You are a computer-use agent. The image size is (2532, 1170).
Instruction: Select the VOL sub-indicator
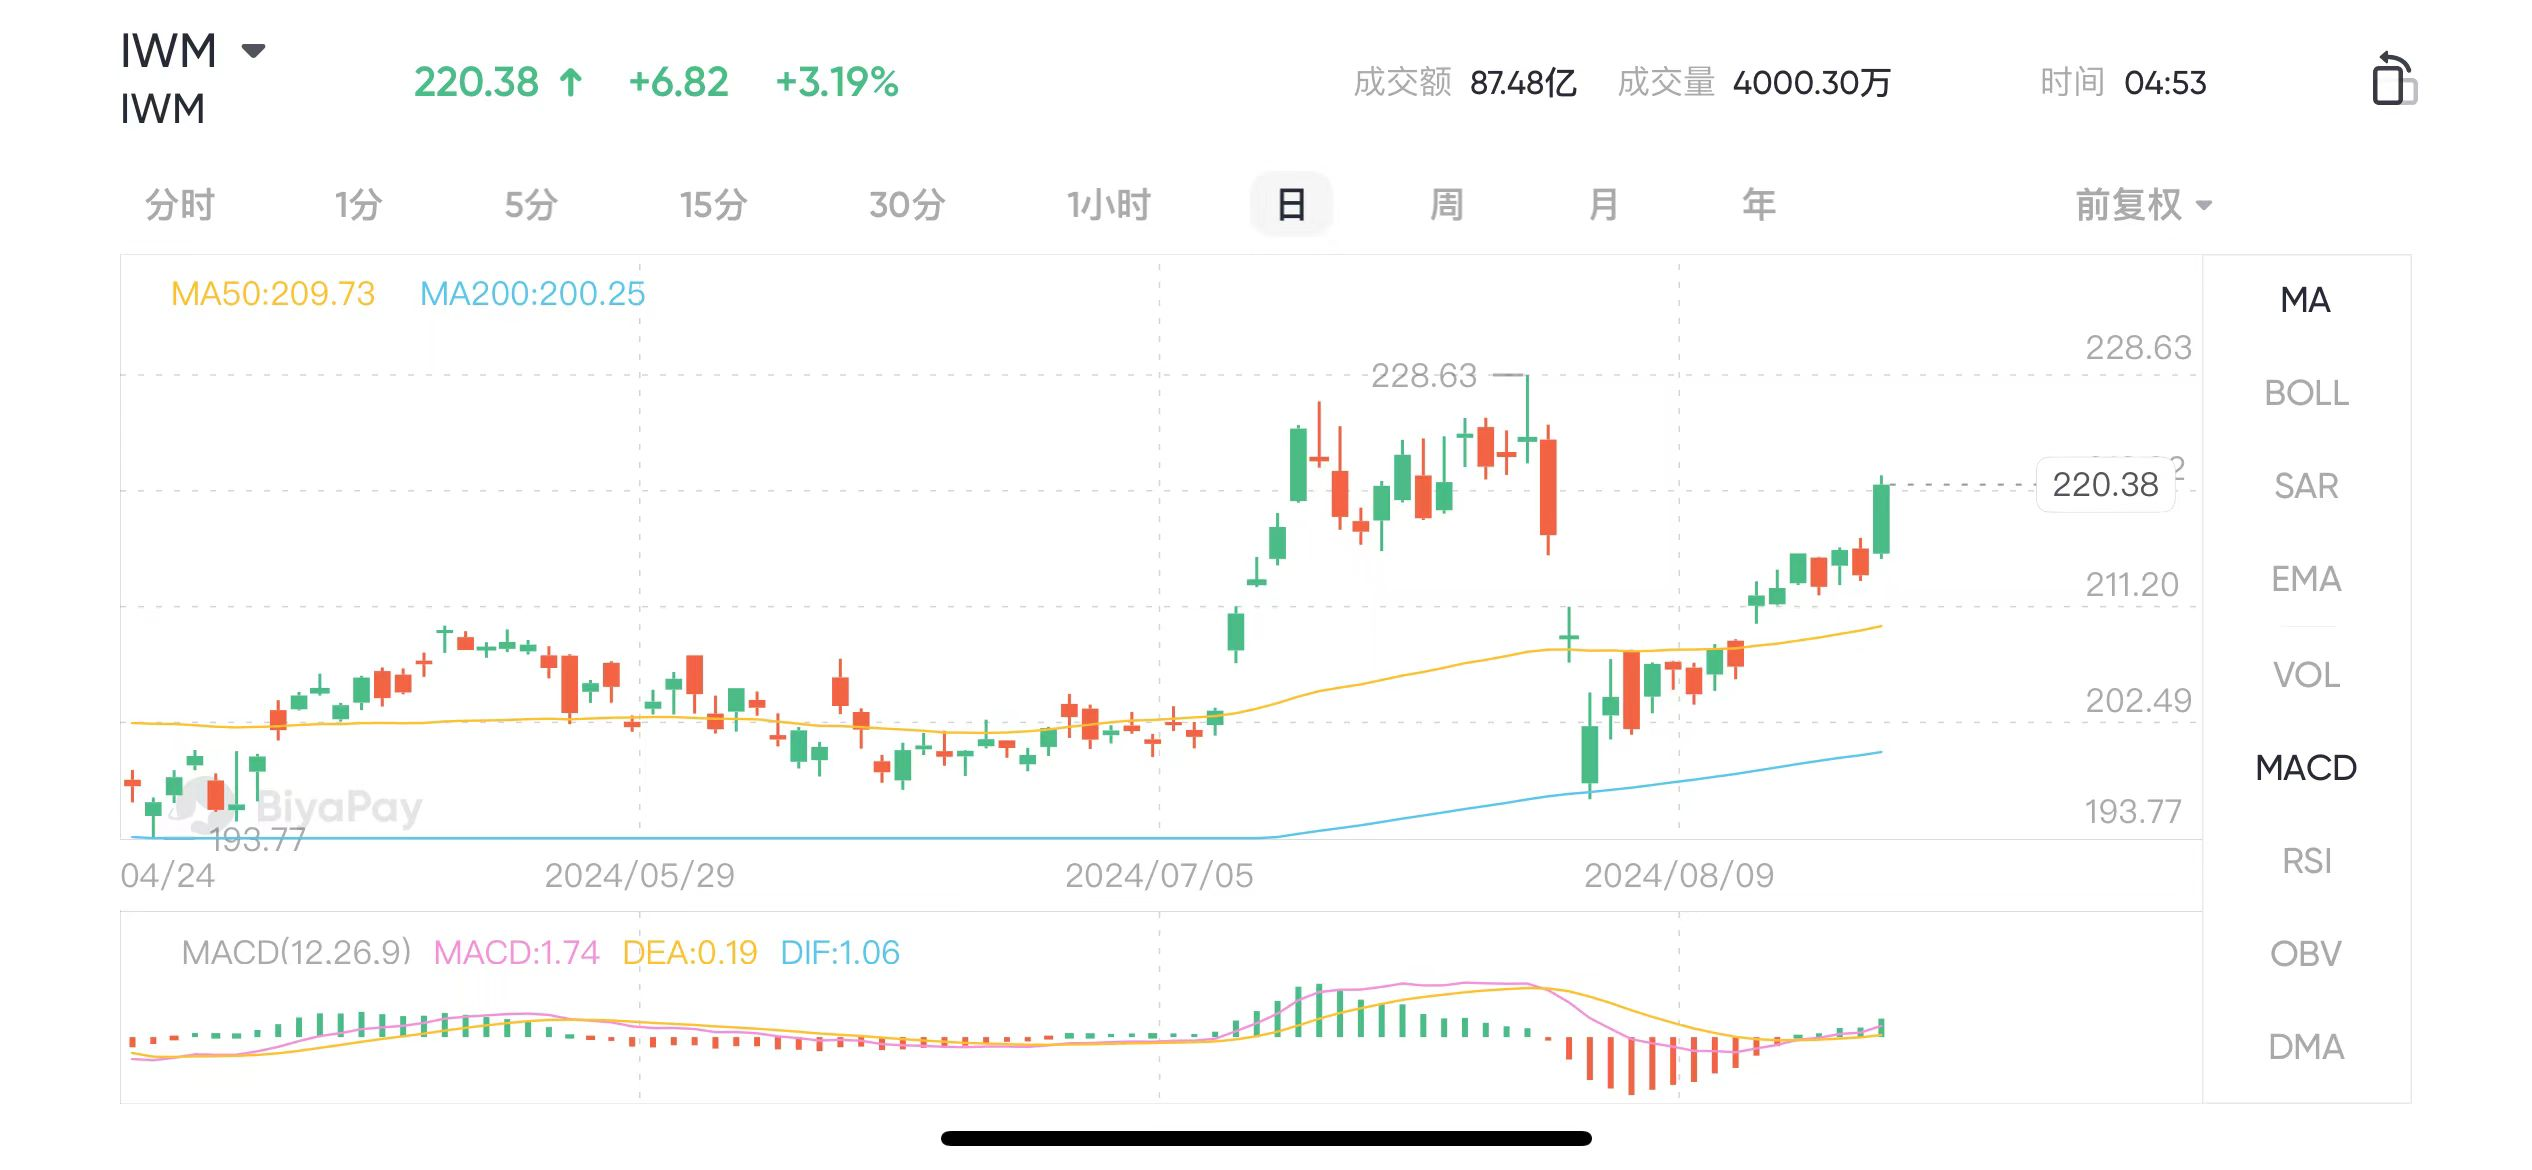[x=2306, y=675]
